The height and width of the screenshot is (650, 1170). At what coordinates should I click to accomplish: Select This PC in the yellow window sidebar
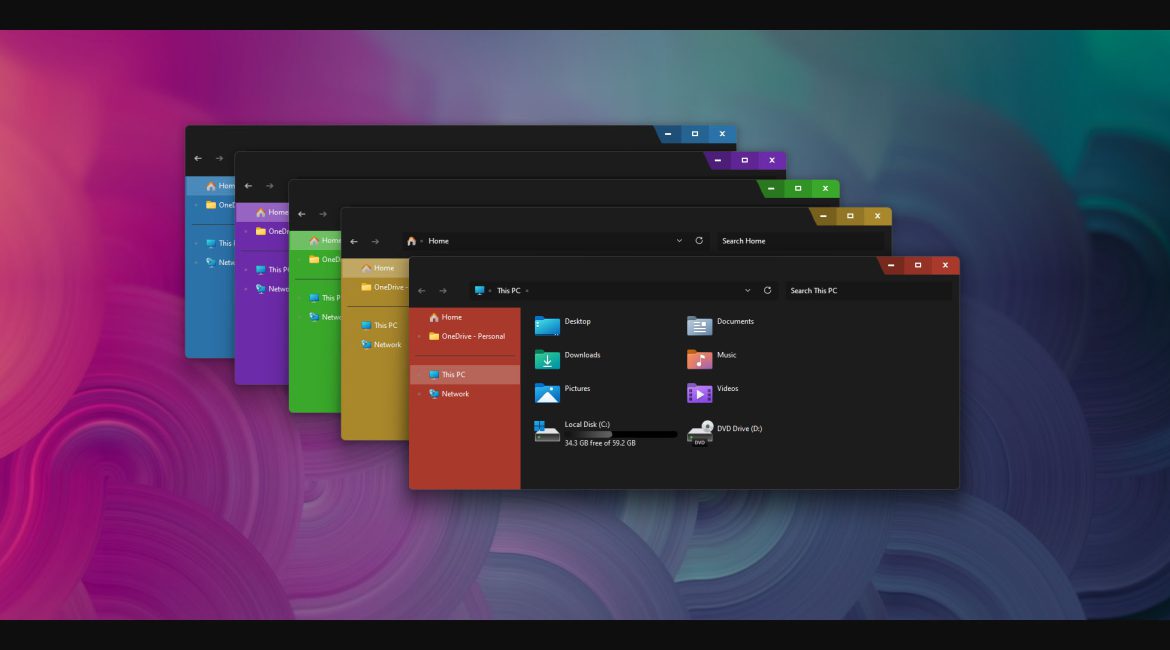coord(375,325)
